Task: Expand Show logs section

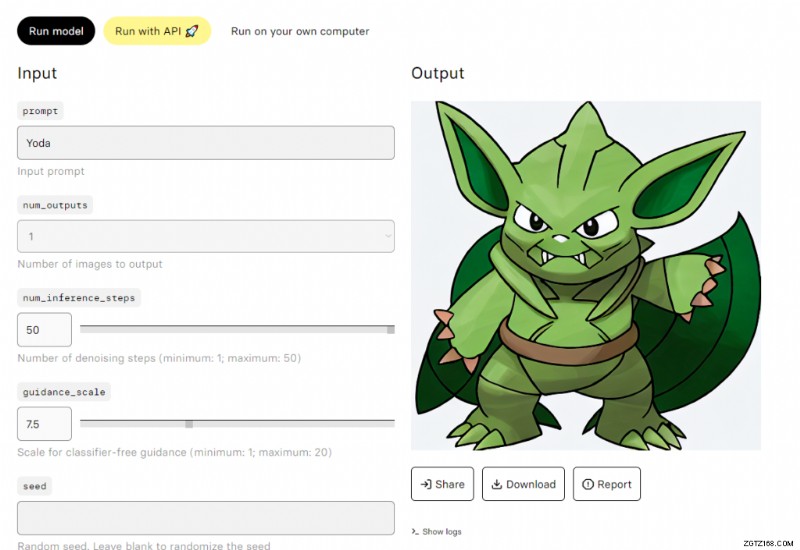Action: click(x=441, y=532)
